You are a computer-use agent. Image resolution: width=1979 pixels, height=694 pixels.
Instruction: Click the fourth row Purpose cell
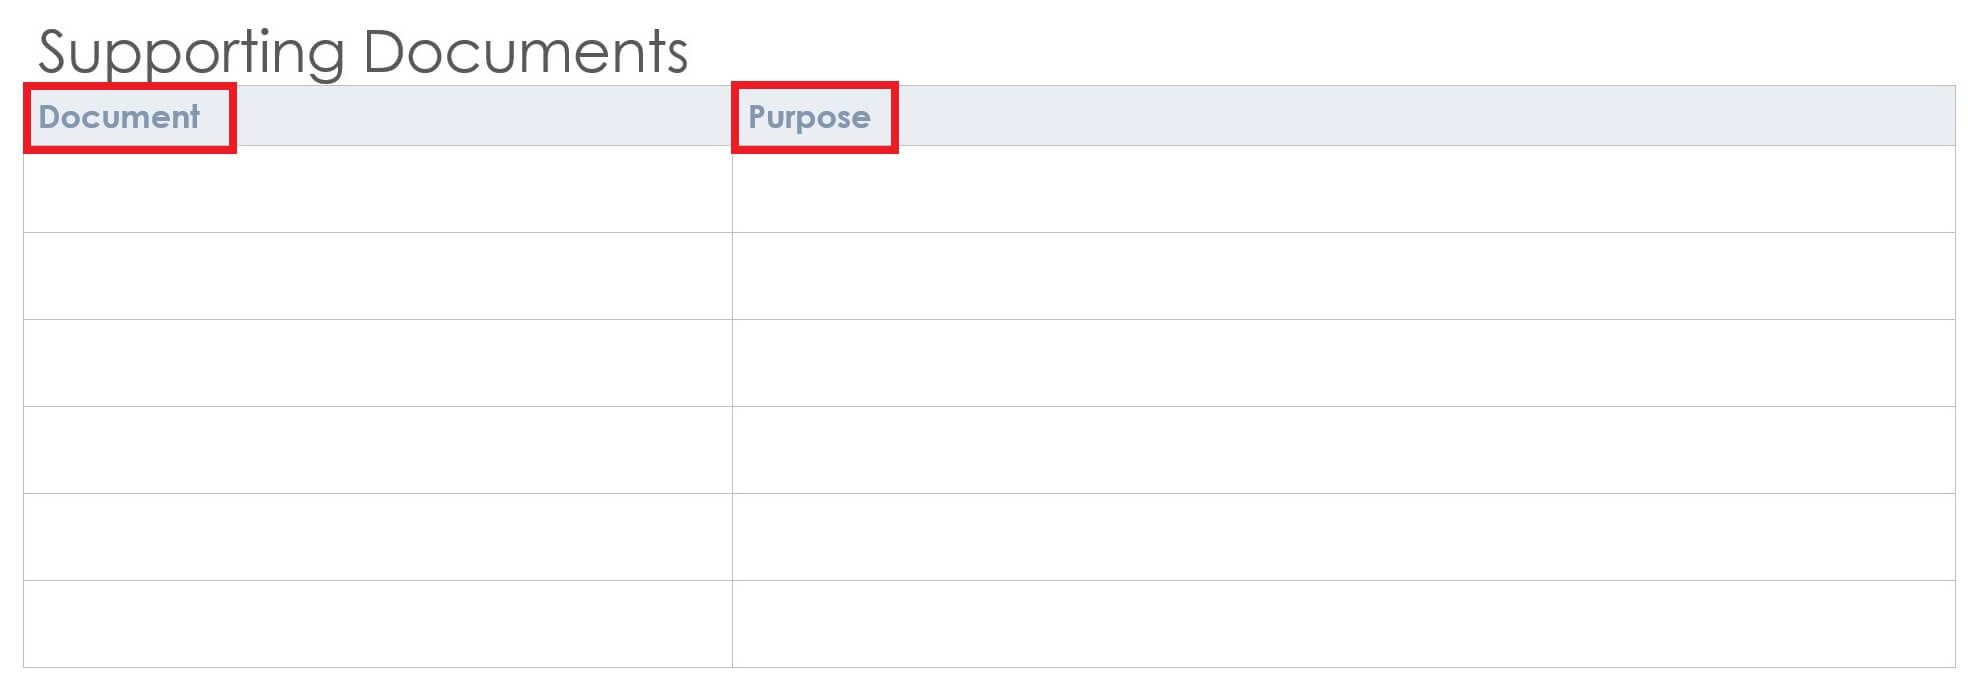(1343, 450)
